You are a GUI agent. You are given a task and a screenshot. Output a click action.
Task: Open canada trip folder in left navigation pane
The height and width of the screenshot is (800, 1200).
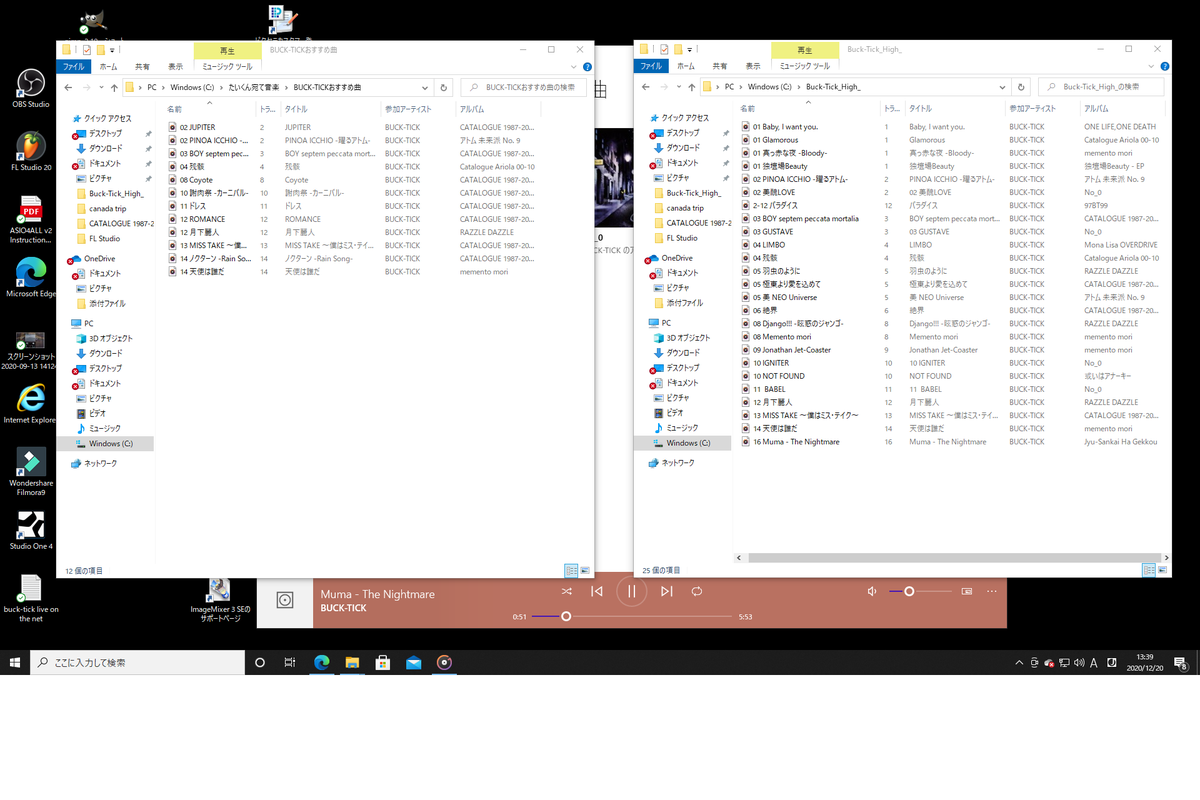point(109,208)
